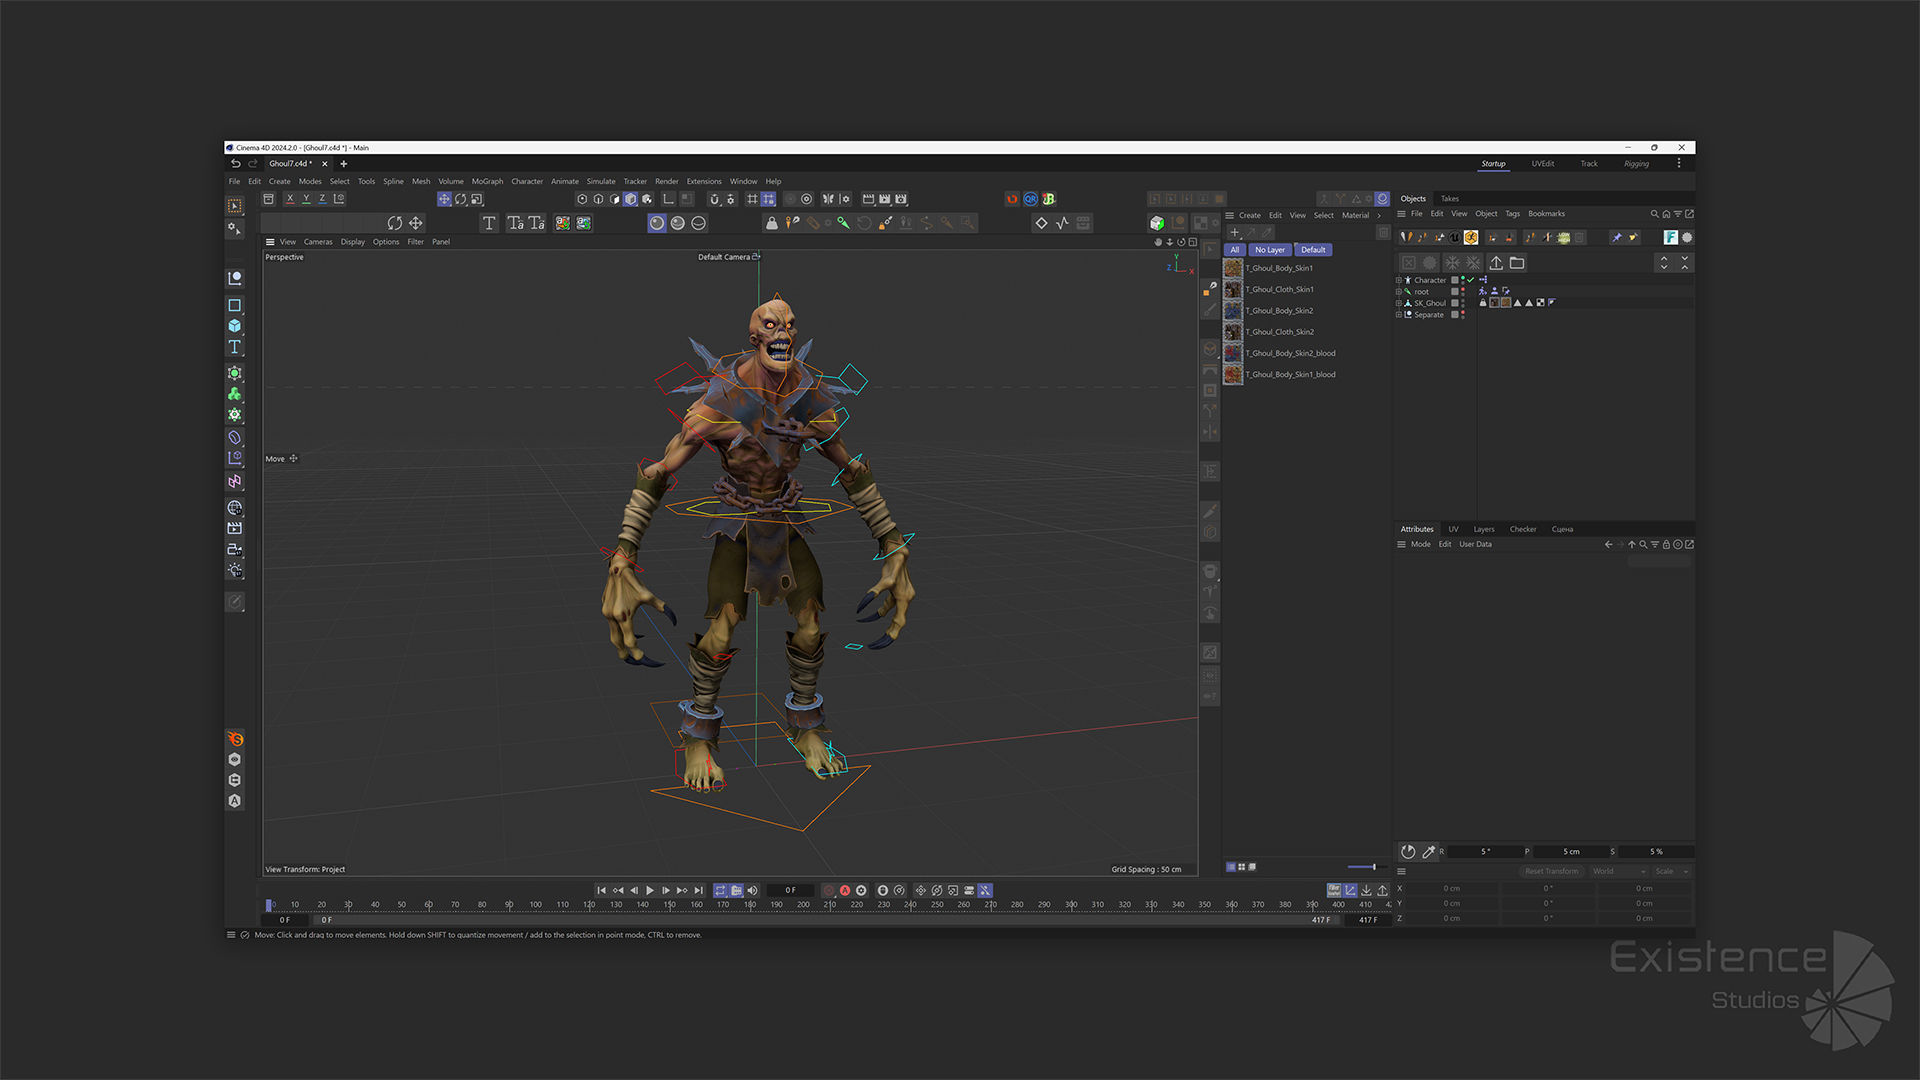The image size is (1920, 1080).
Task: Open the MoGraph menu
Action: coord(487,181)
